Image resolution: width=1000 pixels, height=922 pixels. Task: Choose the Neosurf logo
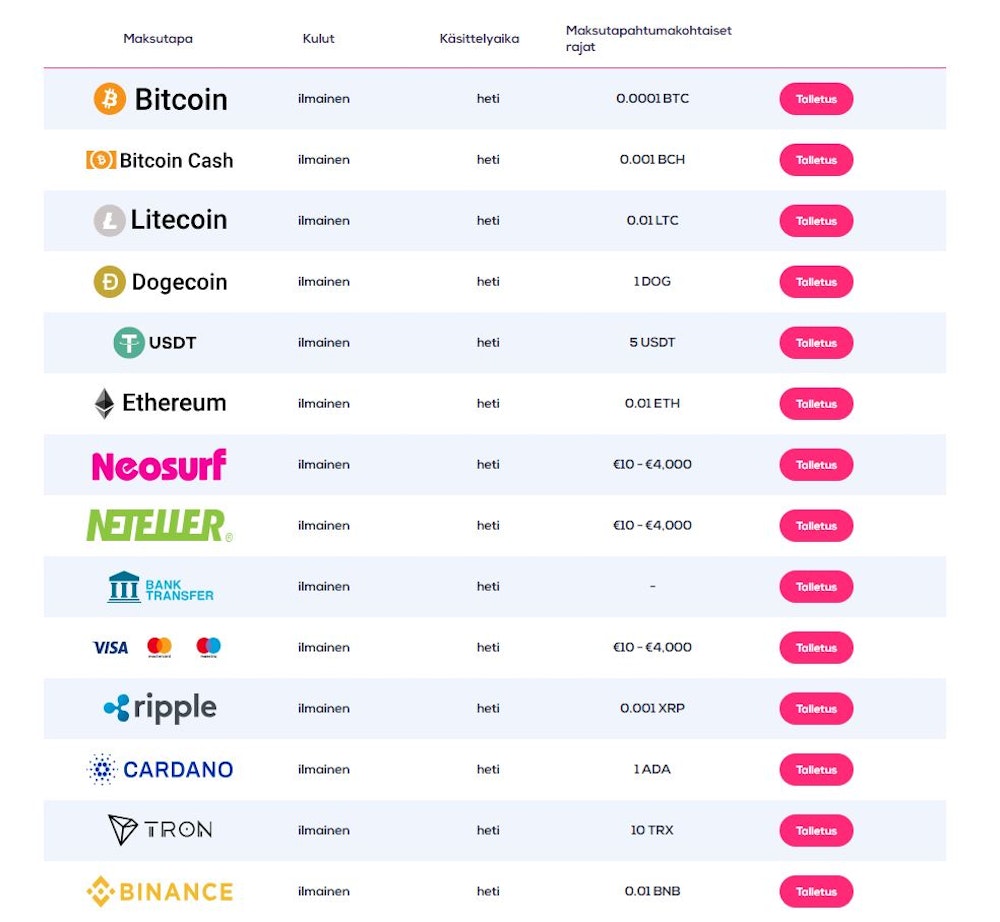pyautogui.click(x=159, y=465)
